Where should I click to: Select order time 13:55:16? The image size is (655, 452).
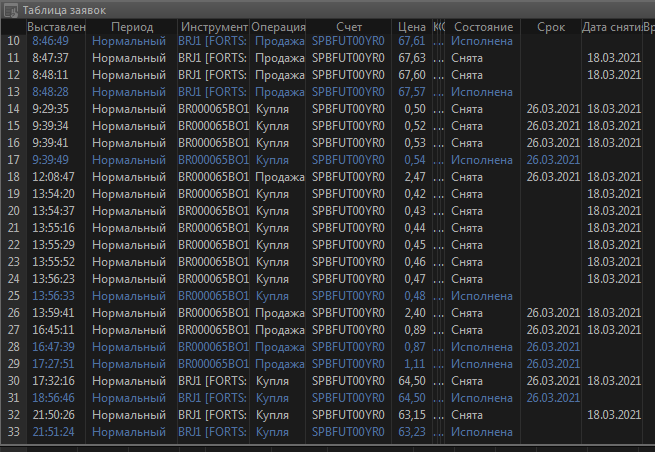[53, 228]
